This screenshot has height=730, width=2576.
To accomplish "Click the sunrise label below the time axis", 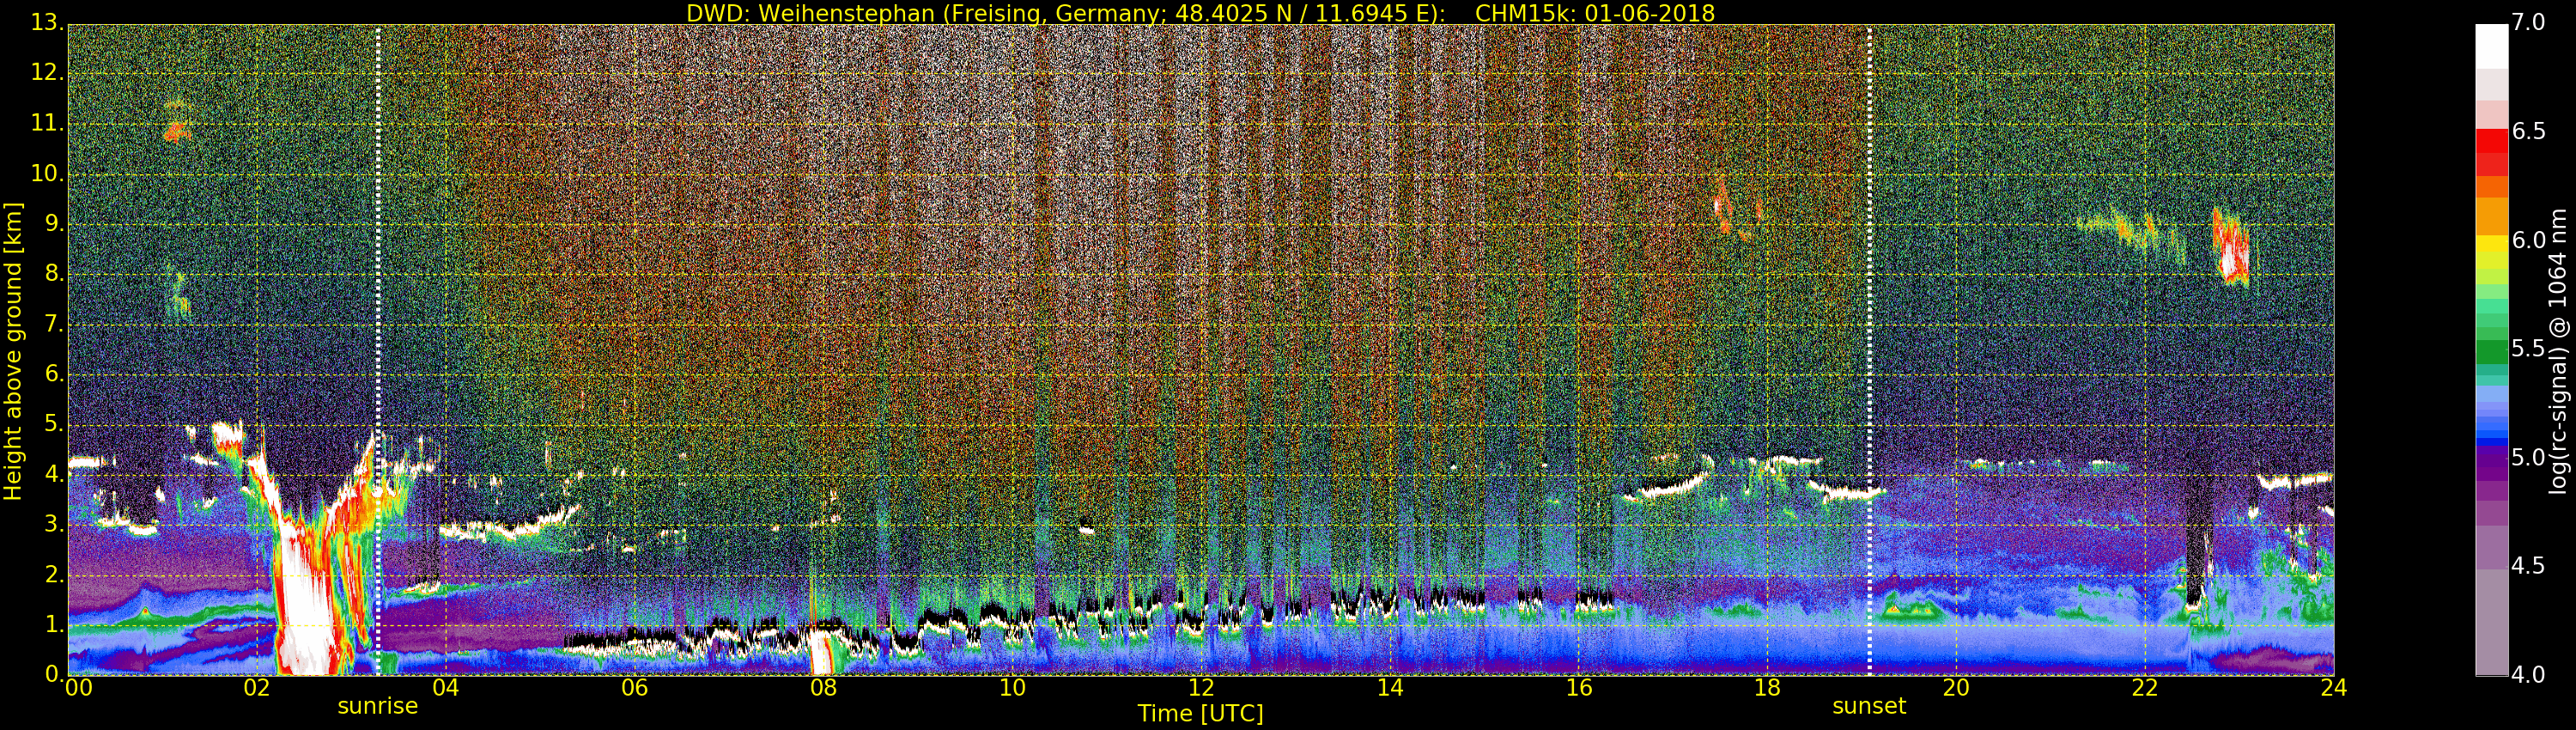I will pos(377,706).
